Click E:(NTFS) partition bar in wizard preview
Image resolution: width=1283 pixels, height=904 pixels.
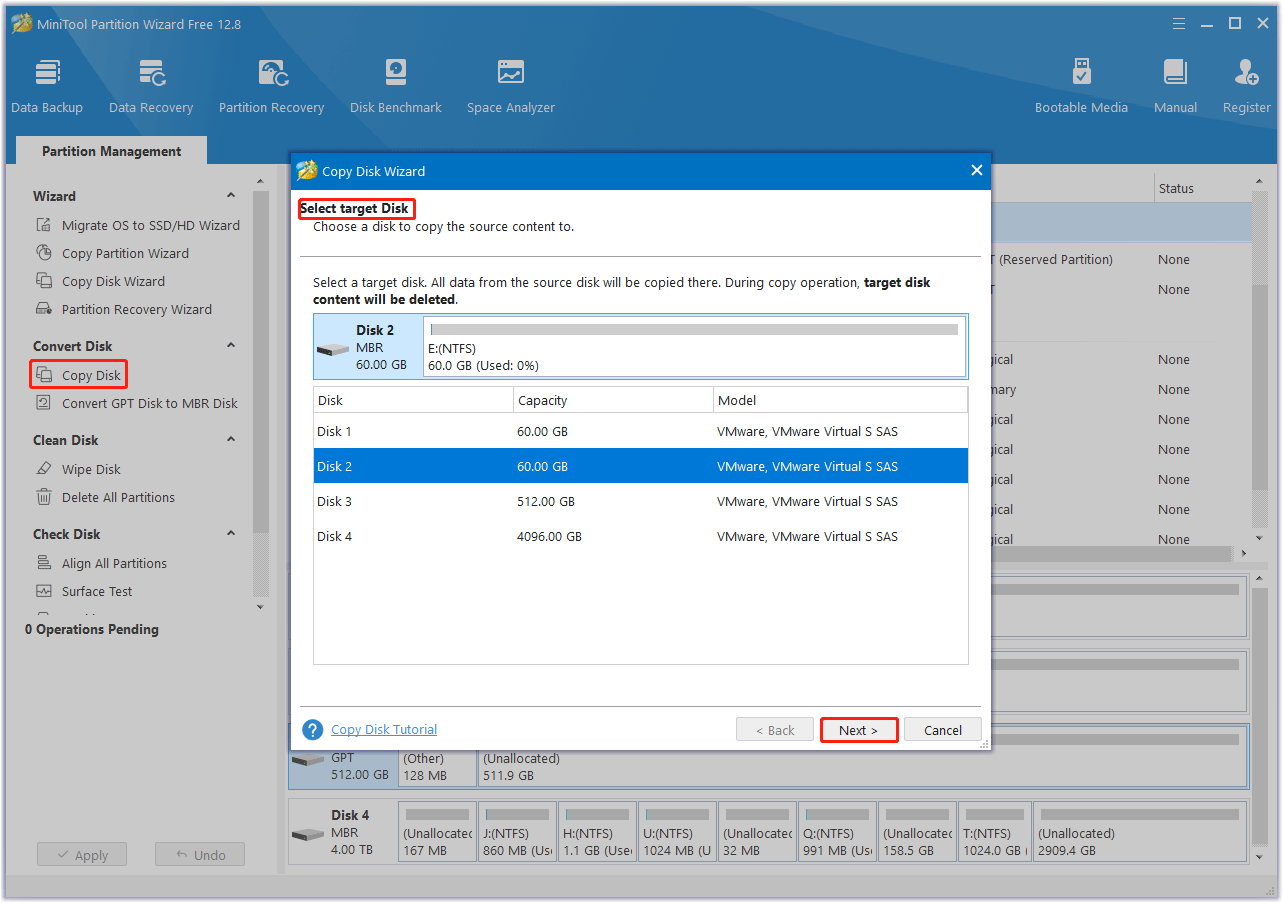(694, 346)
